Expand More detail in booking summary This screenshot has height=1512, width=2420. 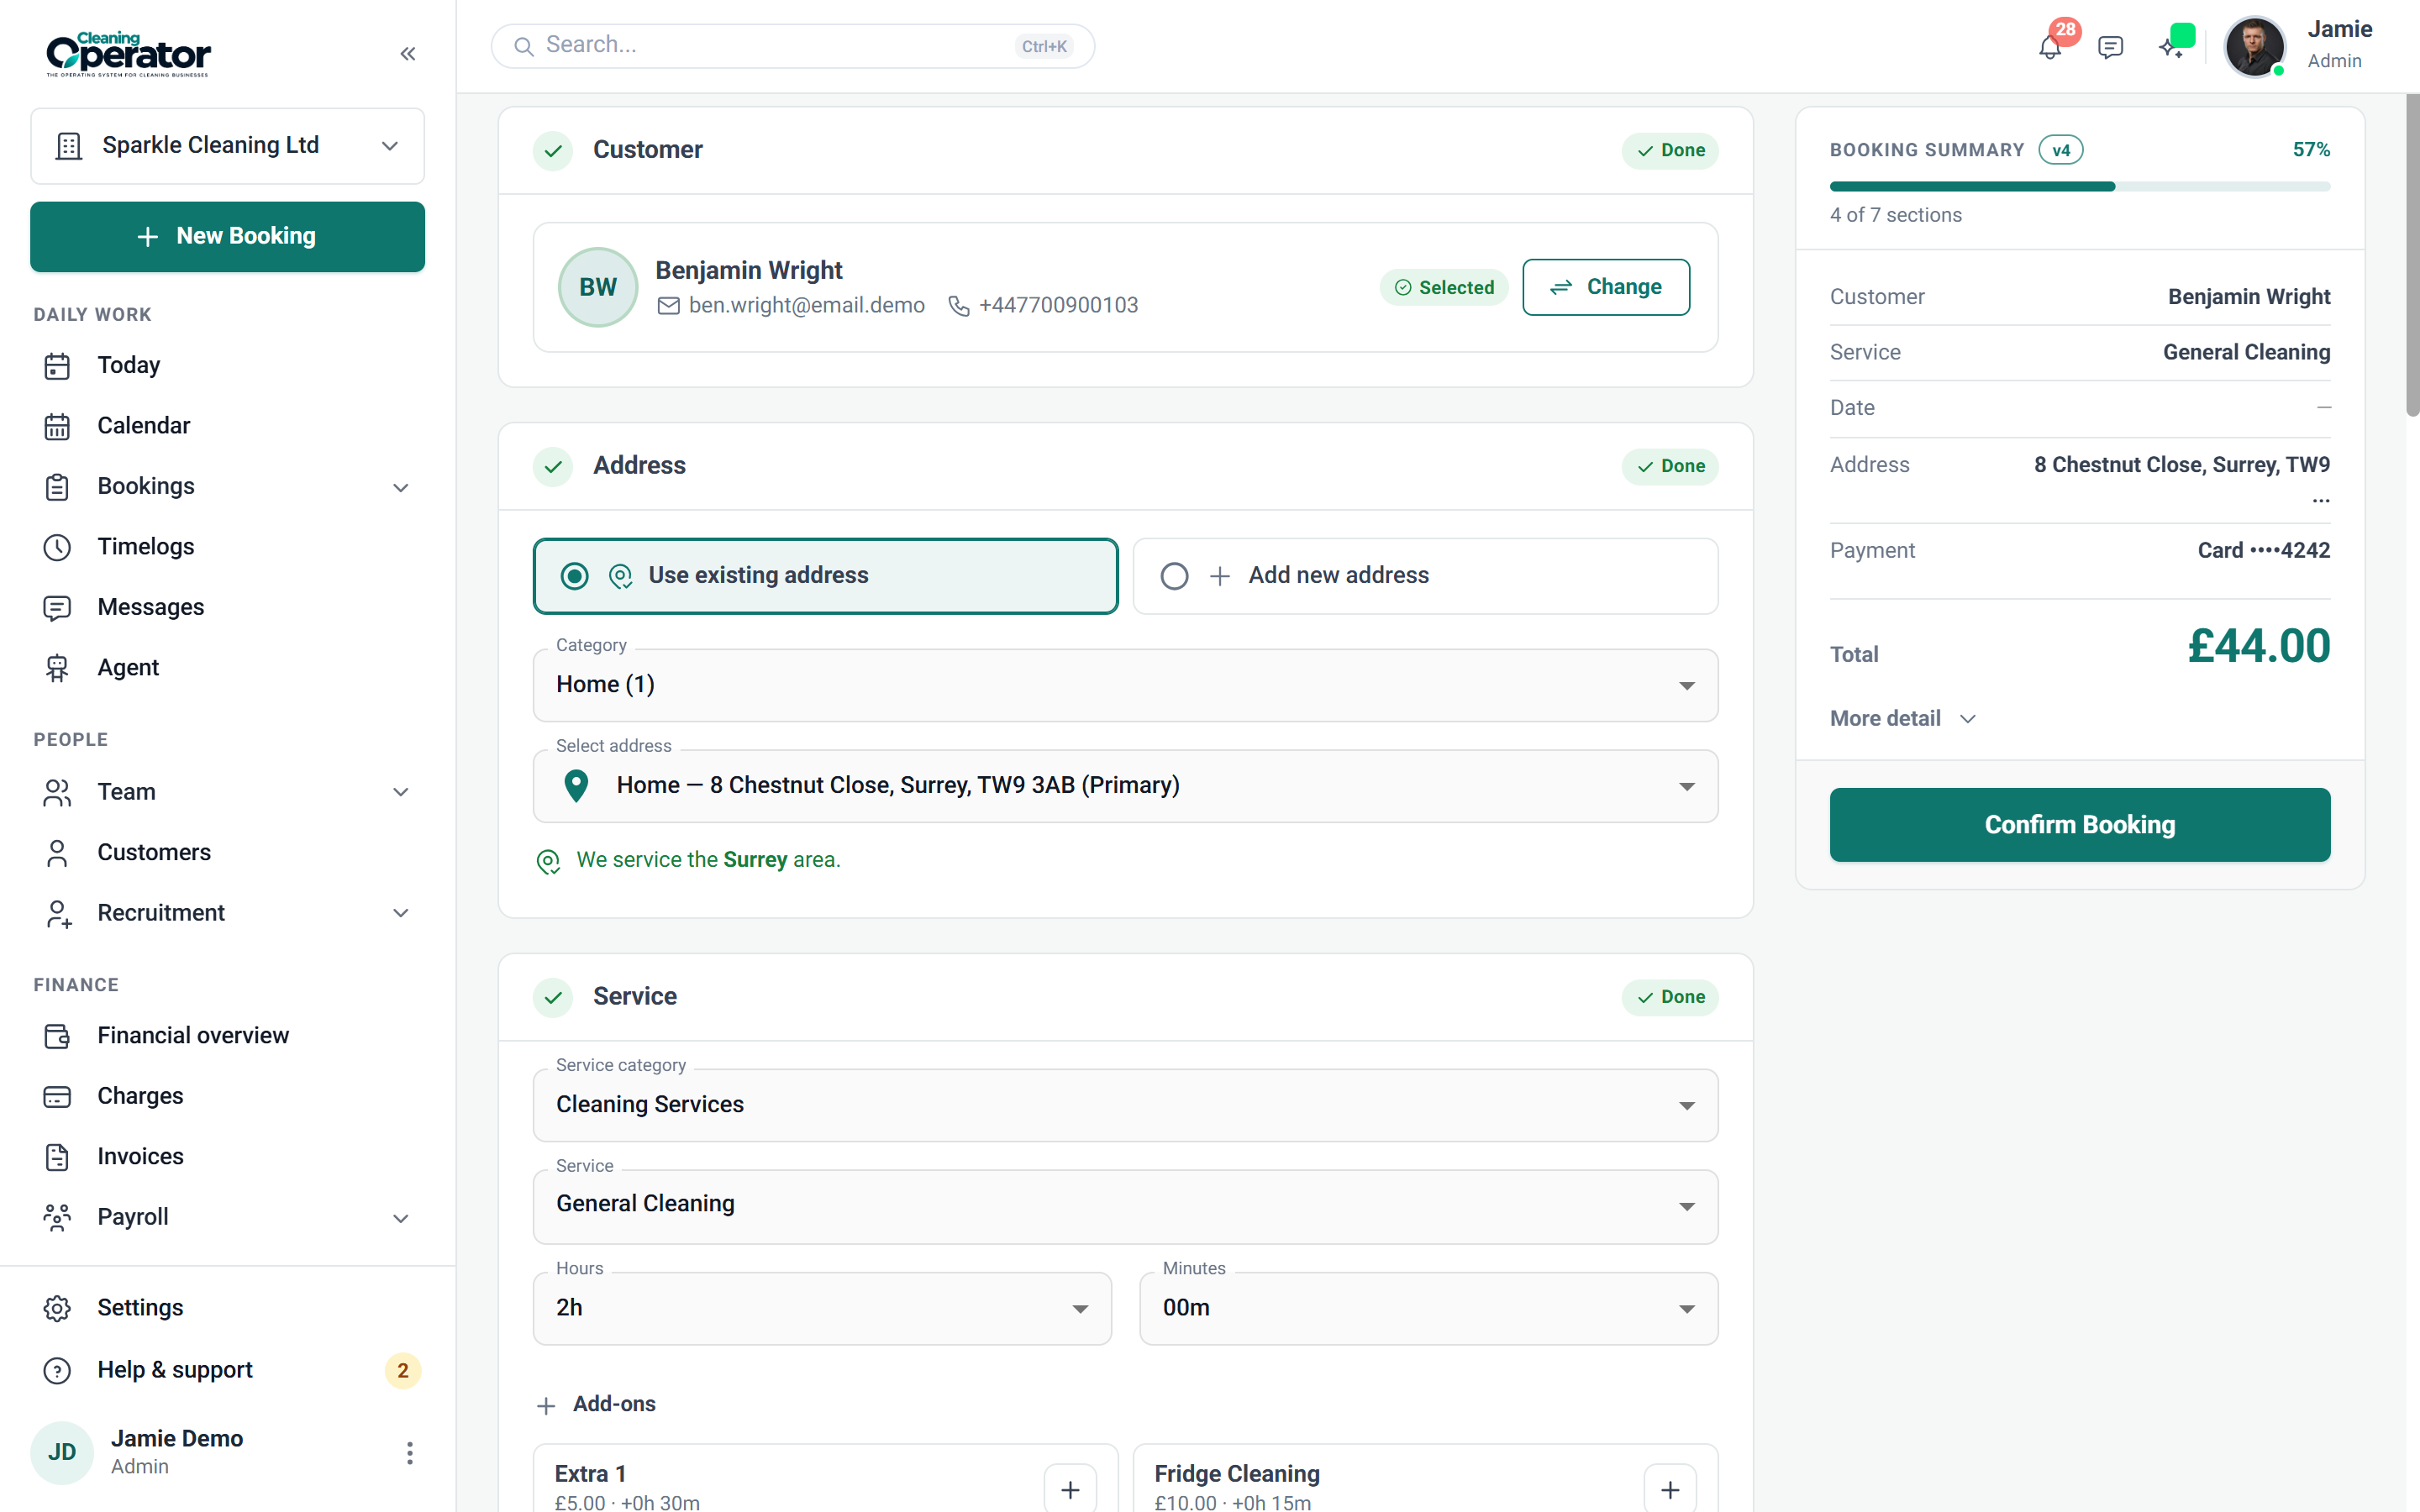coord(1902,719)
